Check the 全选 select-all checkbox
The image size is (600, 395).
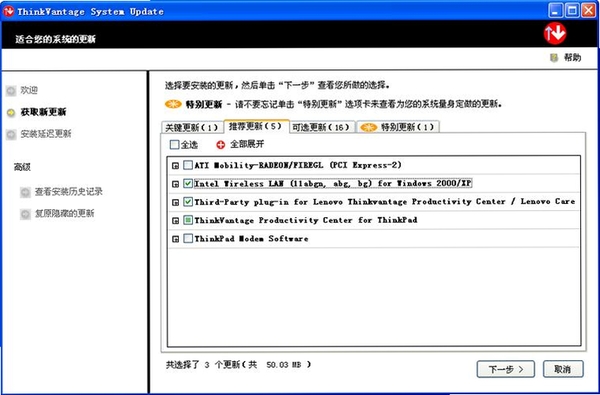pos(174,144)
